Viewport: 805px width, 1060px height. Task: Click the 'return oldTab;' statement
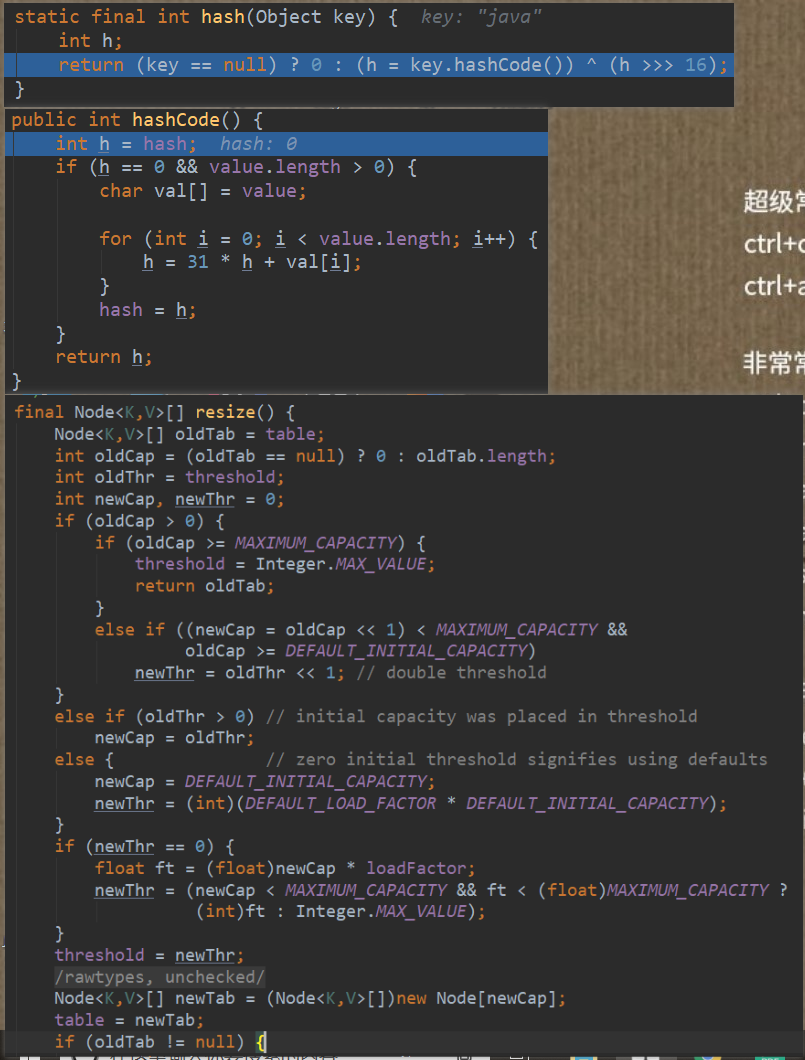(205, 585)
